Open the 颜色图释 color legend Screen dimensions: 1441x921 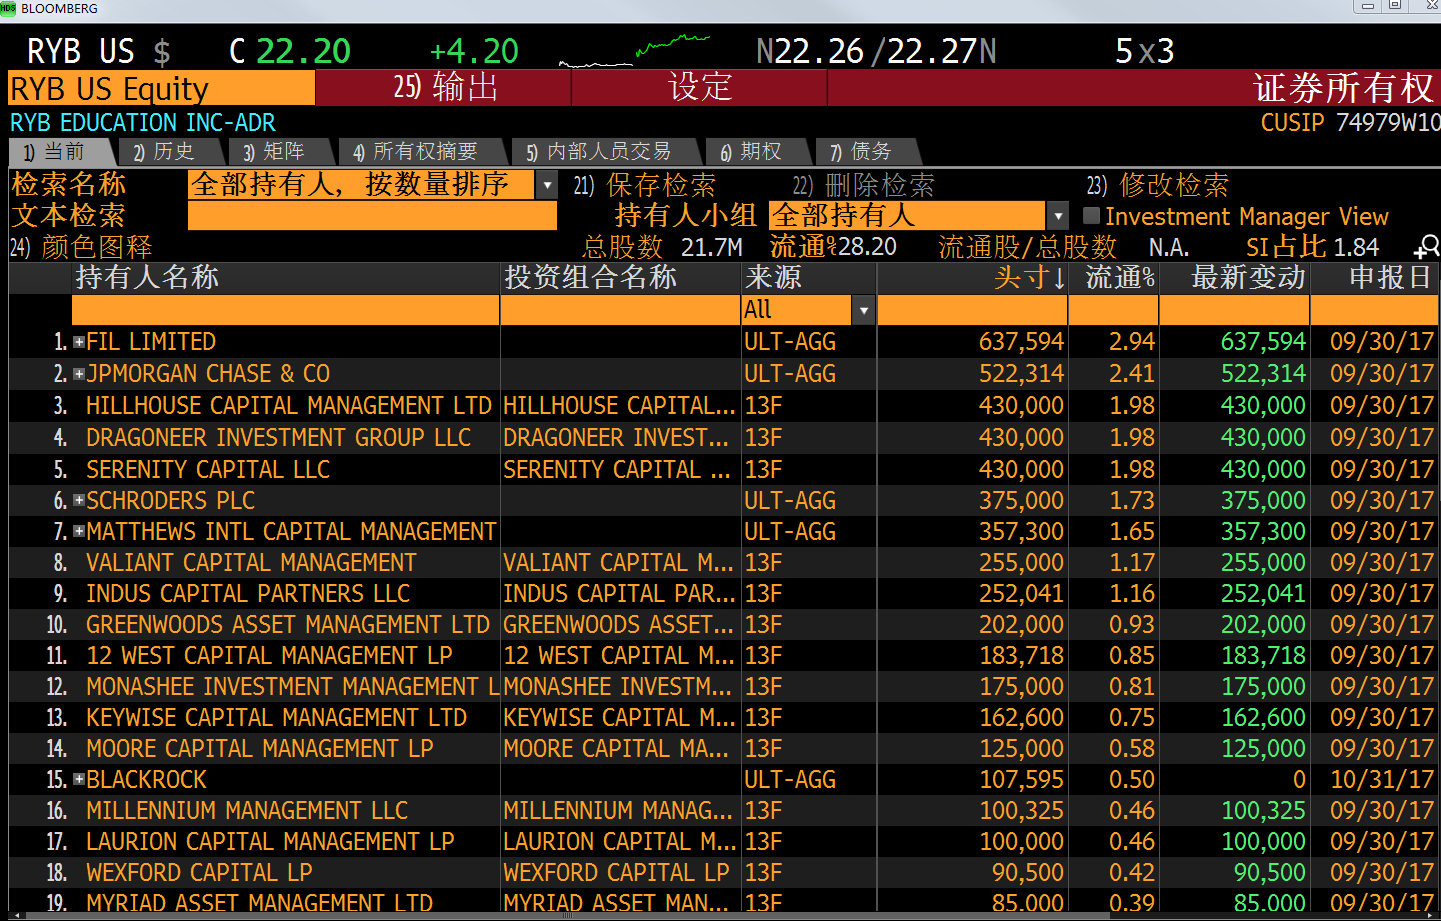[x=81, y=247]
